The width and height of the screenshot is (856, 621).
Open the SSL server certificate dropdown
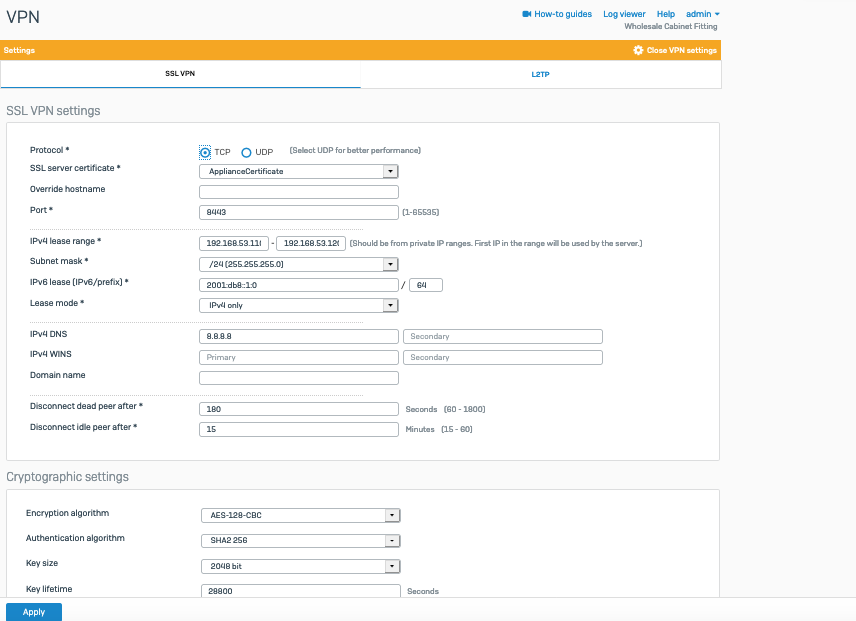point(299,171)
